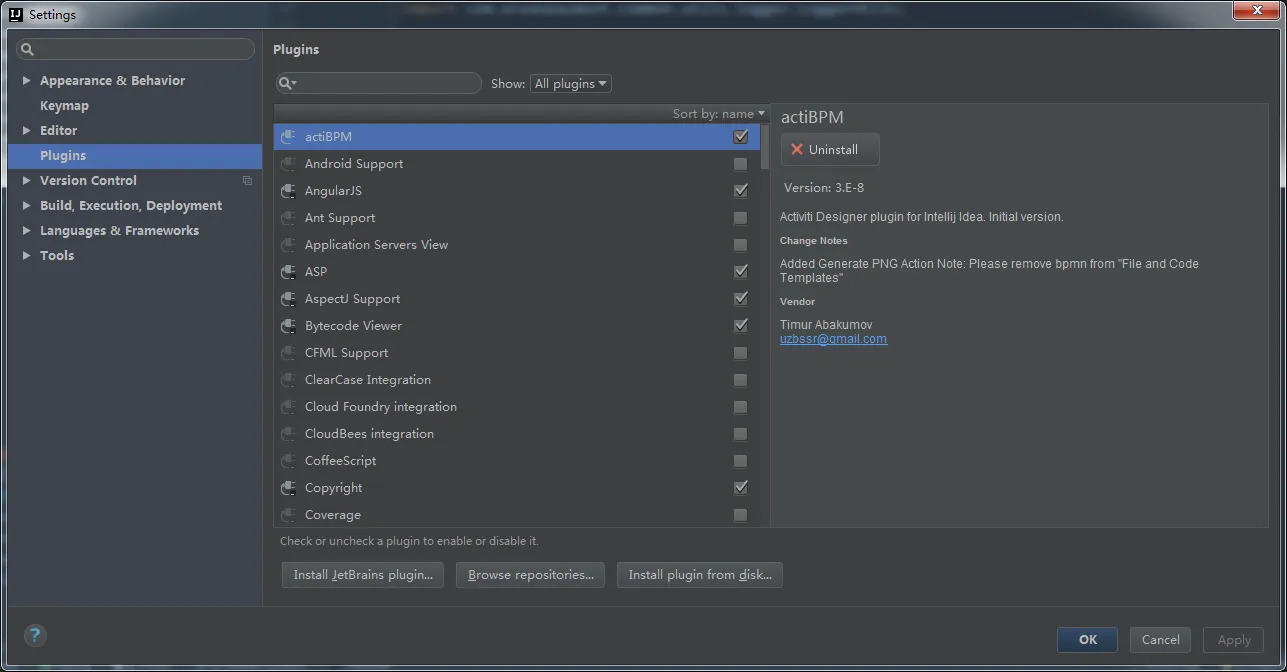This screenshot has width=1287, height=672.
Task: Click the ClearCase Integration plugin icon
Action: pyautogui.click(x=288, y=380)
